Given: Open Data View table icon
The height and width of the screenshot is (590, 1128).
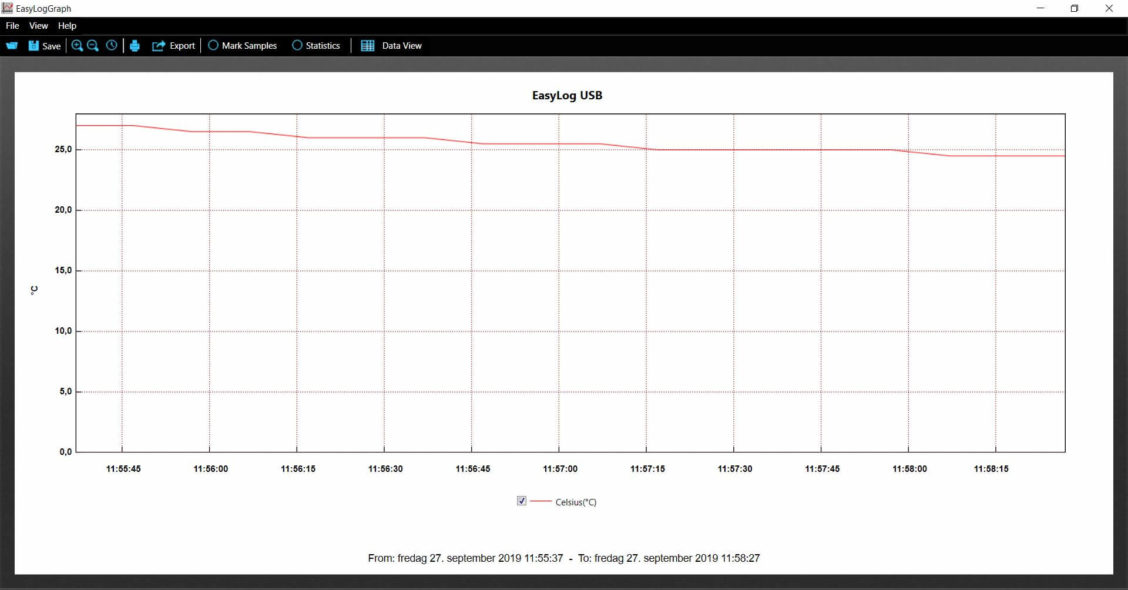Looking at the screenshot, I should pyautogui.click(x=368, y=46).
